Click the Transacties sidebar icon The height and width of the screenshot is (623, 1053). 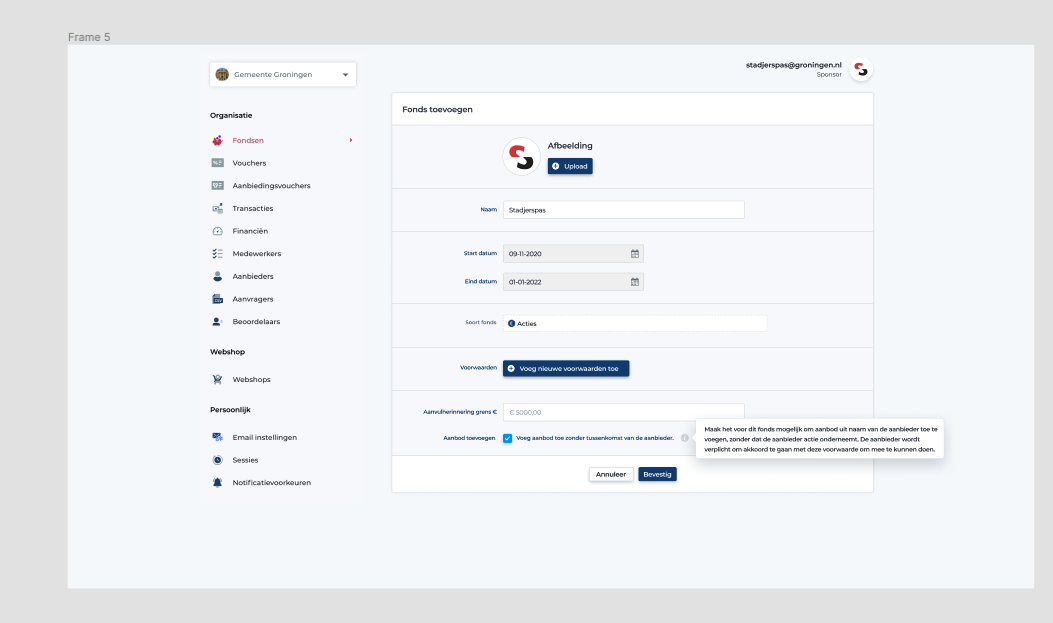[x=218, y=209]
